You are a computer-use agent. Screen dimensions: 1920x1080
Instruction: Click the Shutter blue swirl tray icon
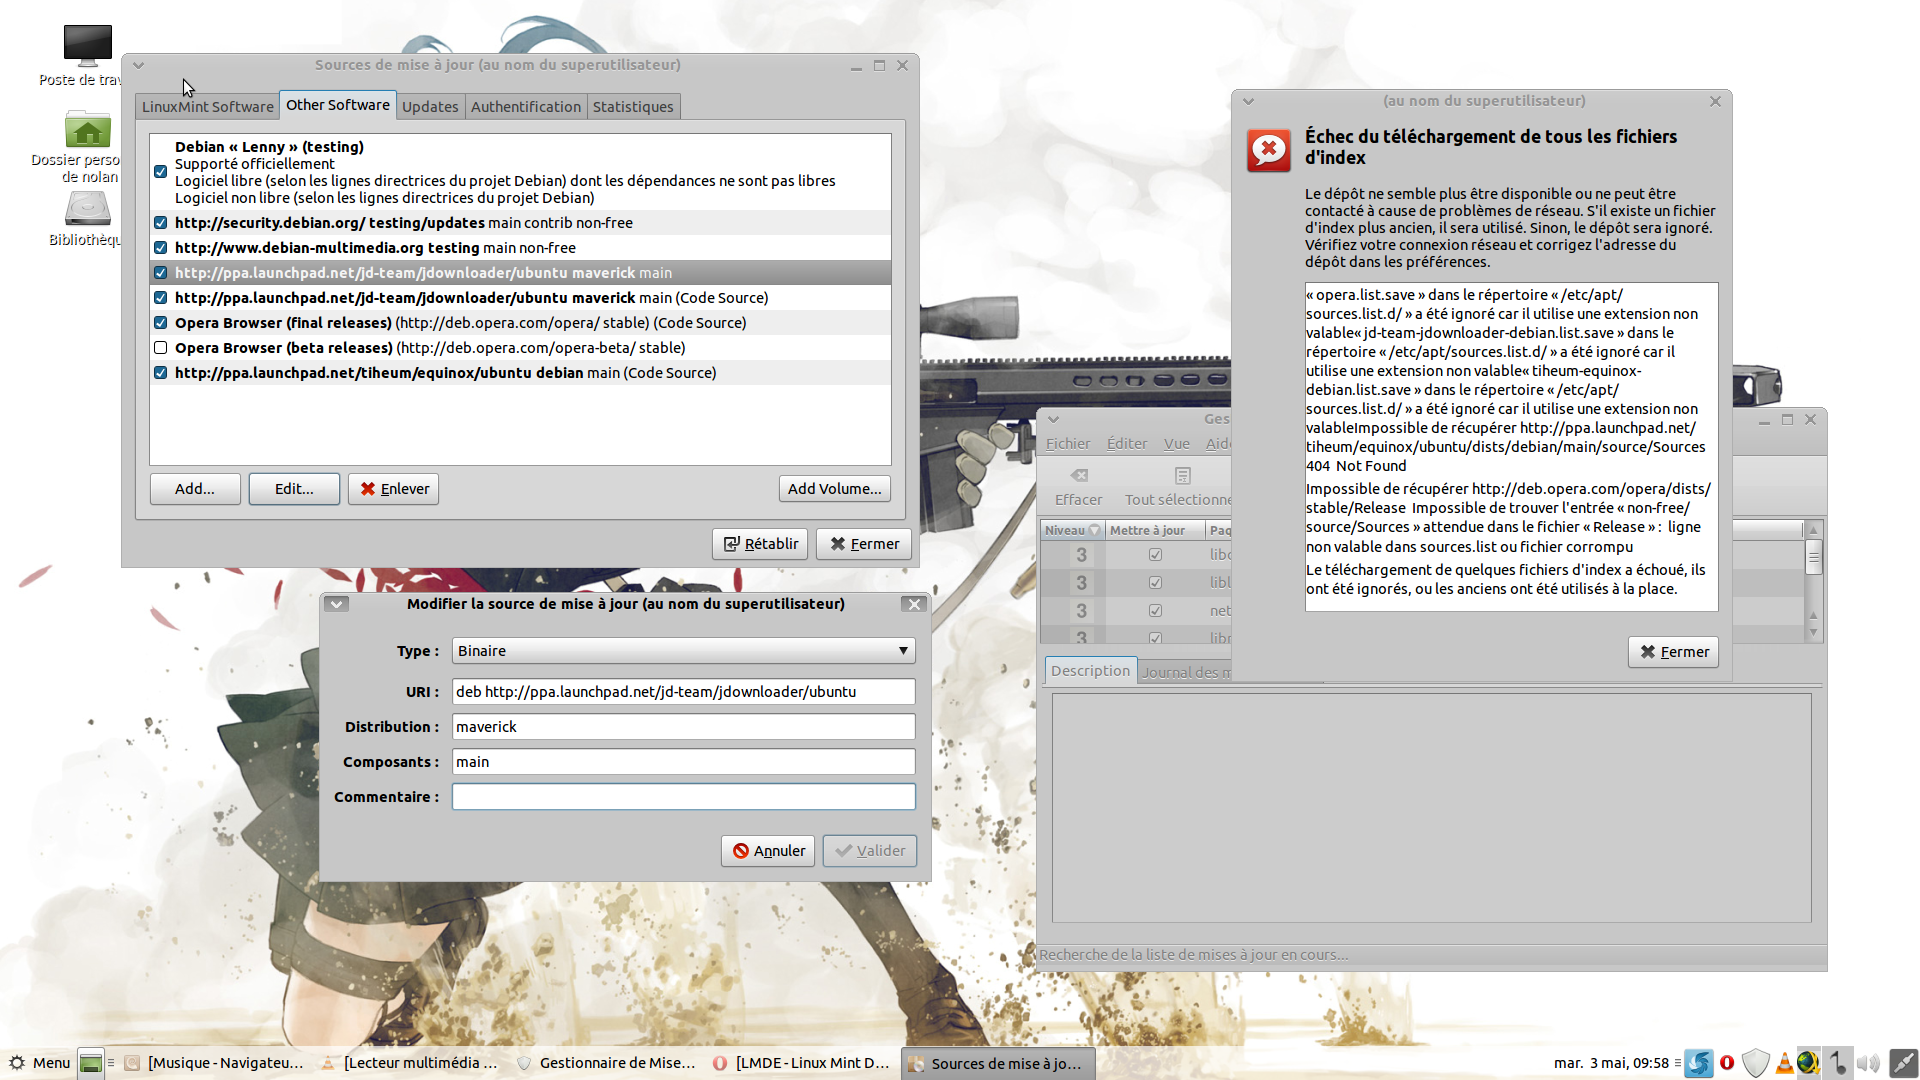pyautogui.click(x=1699, y=1063)
